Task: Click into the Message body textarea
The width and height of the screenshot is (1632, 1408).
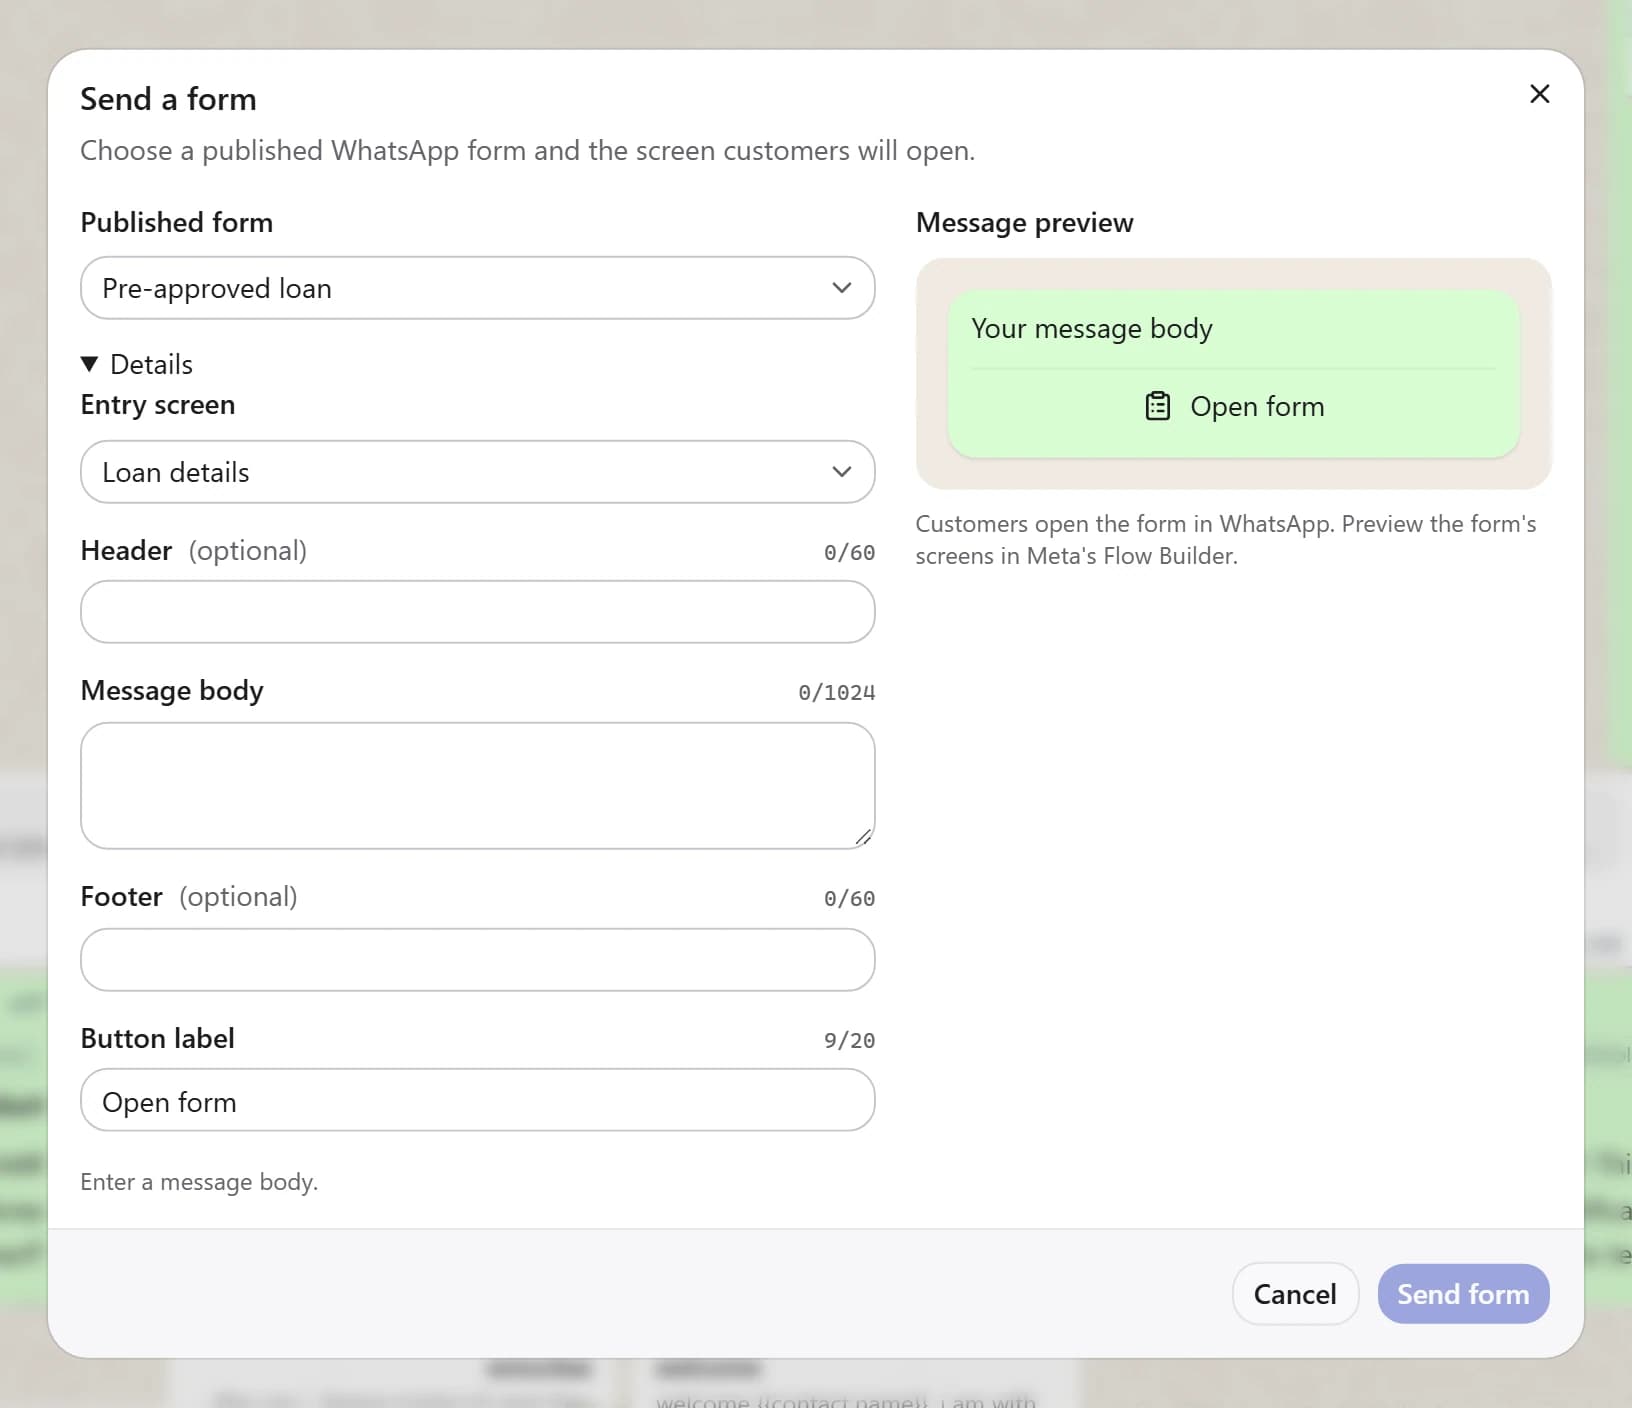Action: pos(478,786)
